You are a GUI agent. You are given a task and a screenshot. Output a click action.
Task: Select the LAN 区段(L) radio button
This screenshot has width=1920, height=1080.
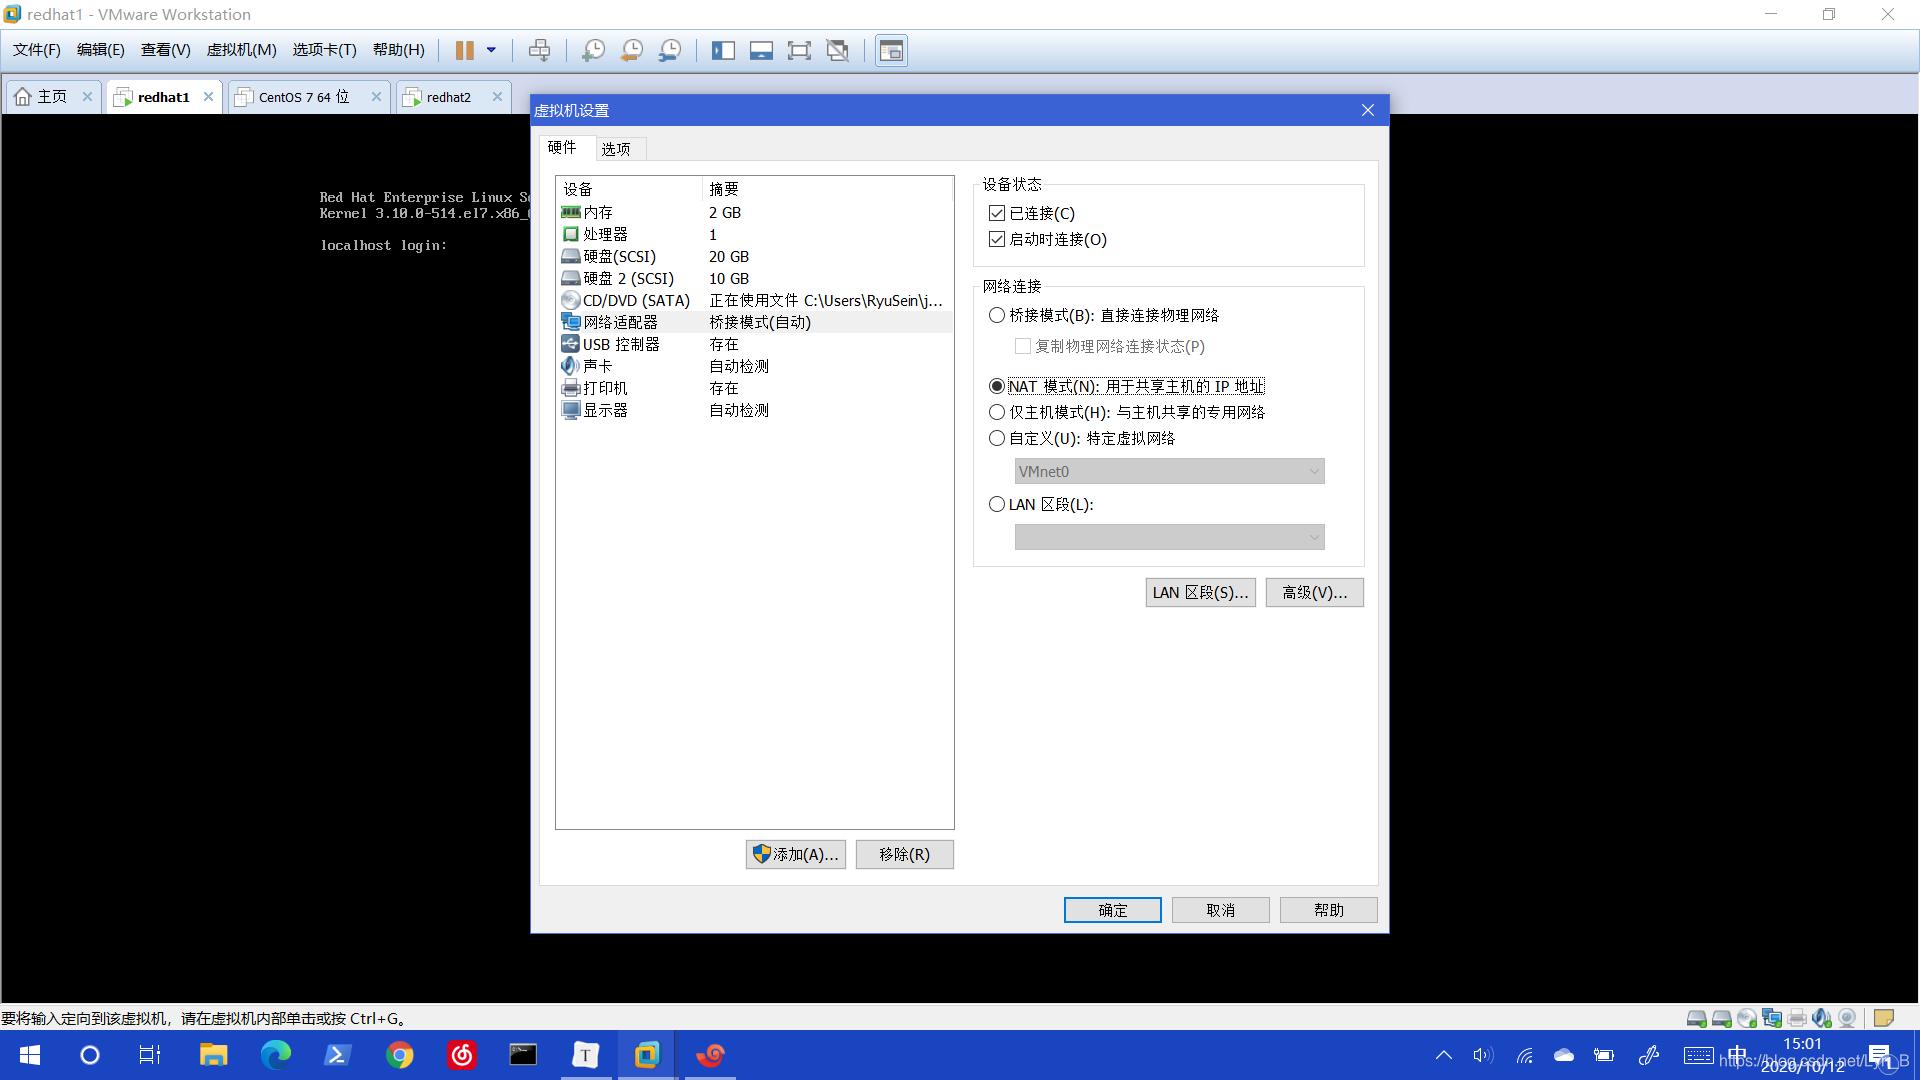pyautogui.click(x=996, y=504)
